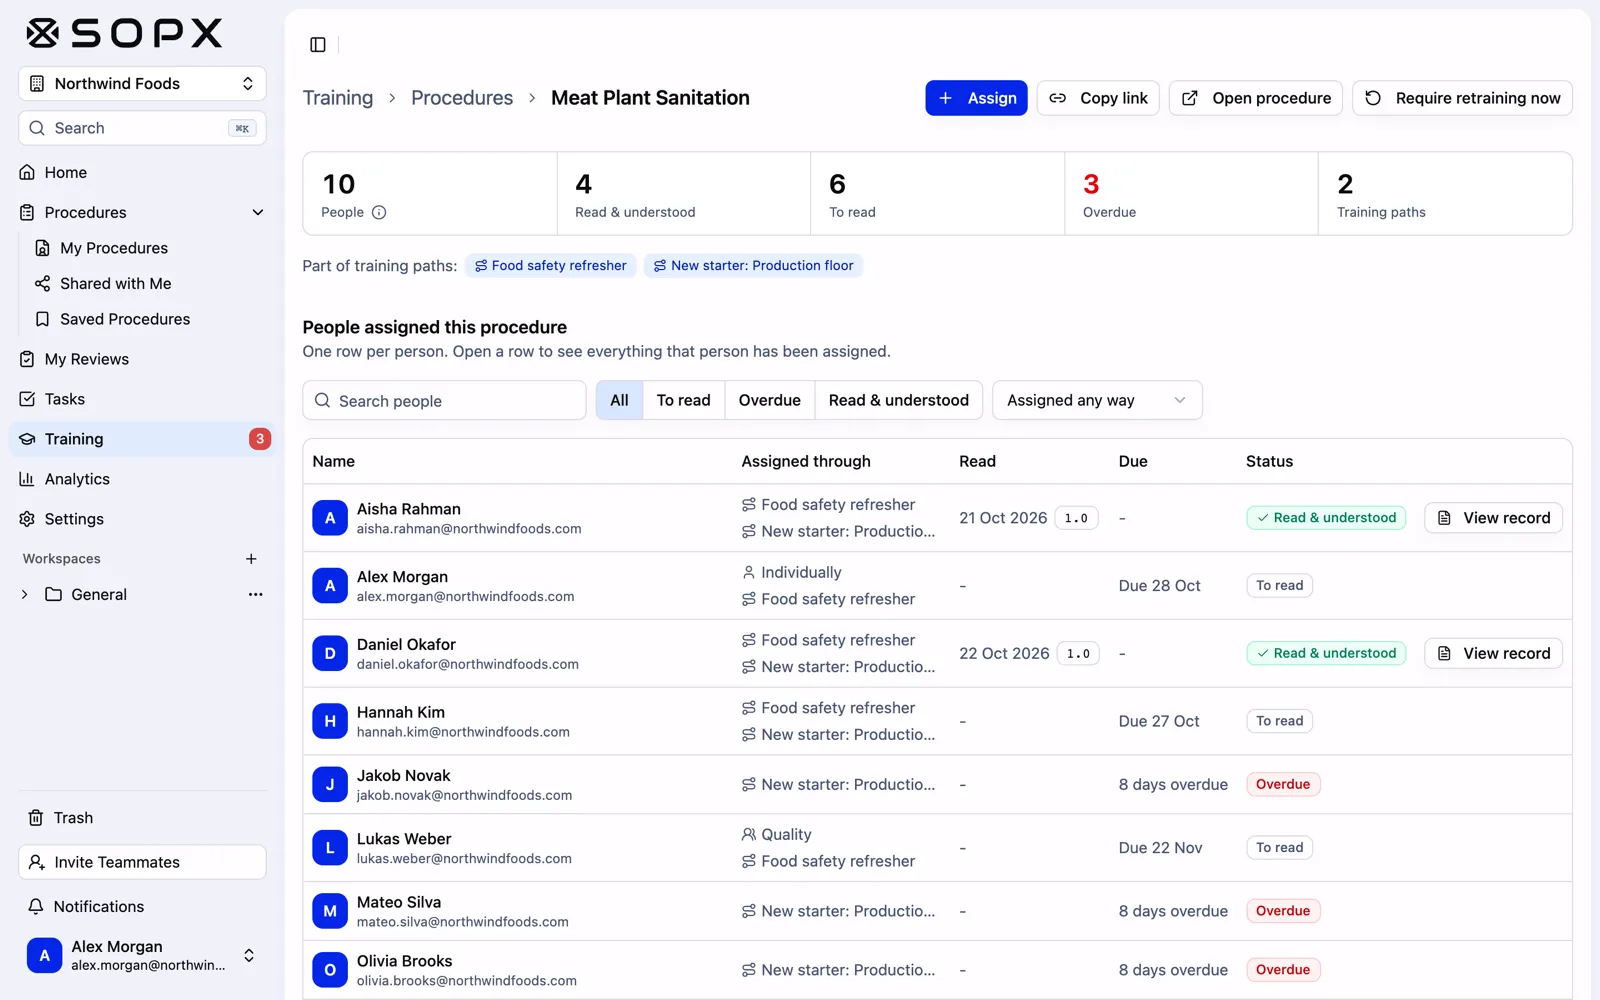1600x1000 pixels.
Task: Filter people by To read
Action: click(683, 400)
